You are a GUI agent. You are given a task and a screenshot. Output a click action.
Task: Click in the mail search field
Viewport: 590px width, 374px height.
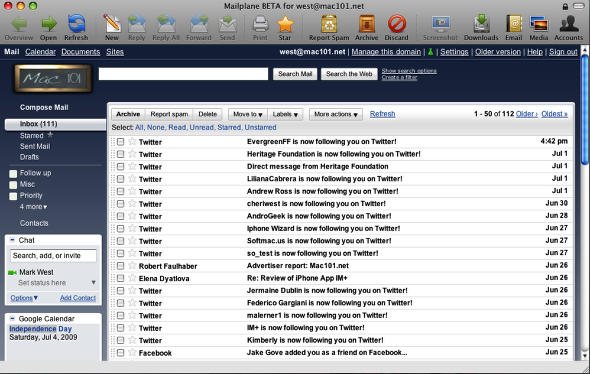click(x=183, y=74)
